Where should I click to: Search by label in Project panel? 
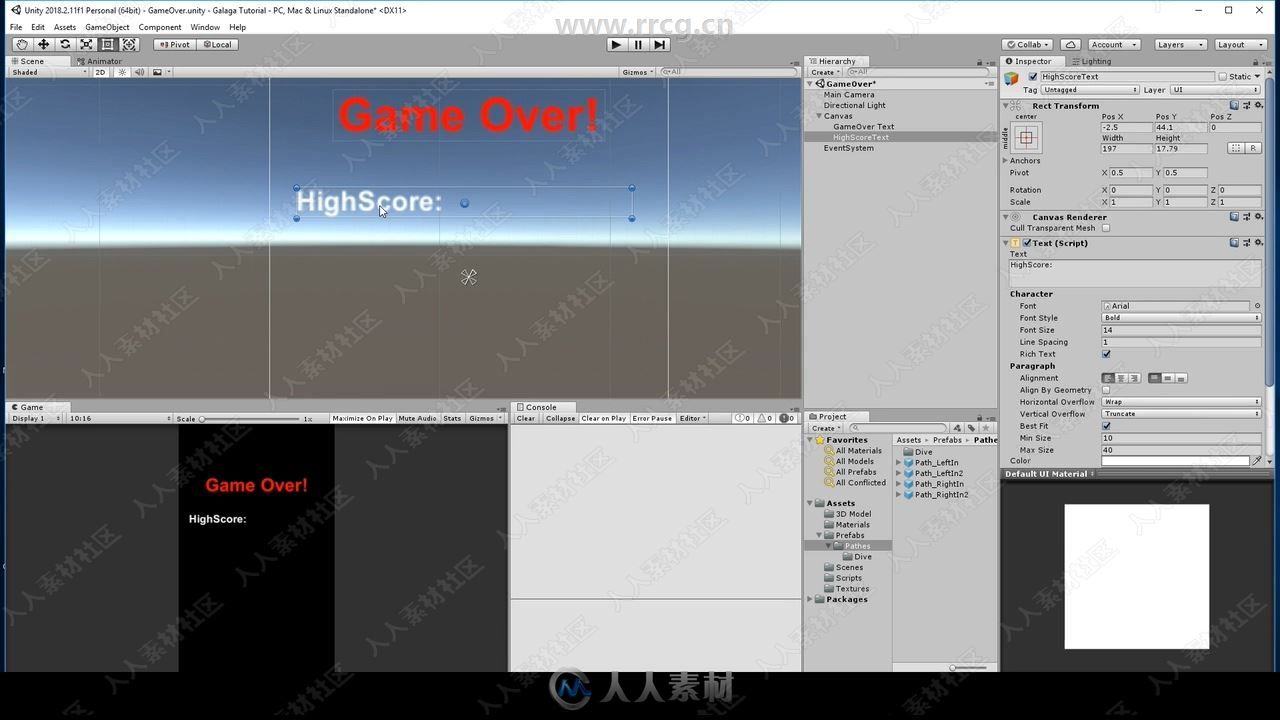[971, 428]
